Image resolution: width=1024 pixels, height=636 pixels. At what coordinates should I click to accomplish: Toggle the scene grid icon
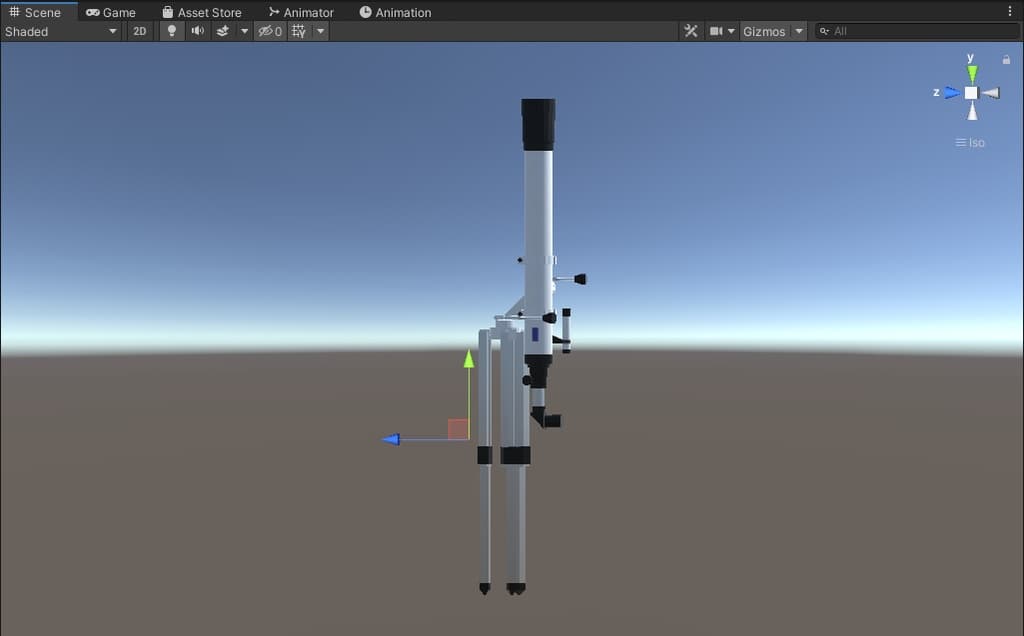[298, 31]
